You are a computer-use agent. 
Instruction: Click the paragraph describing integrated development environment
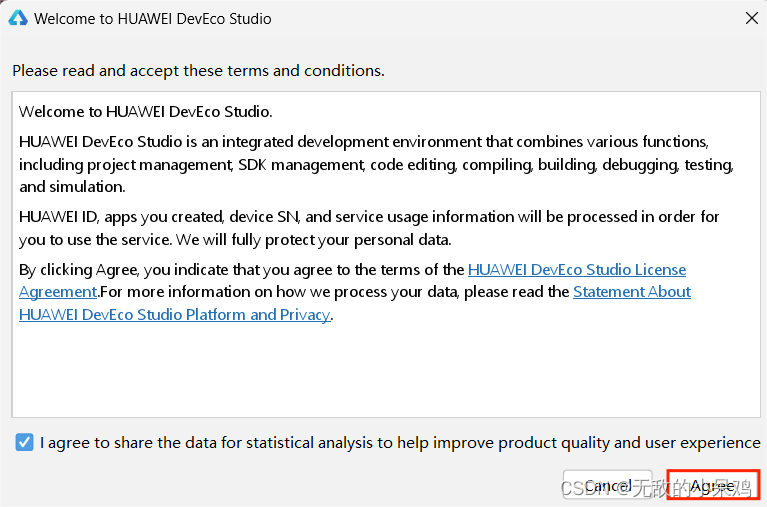click(x=376, y=164)
